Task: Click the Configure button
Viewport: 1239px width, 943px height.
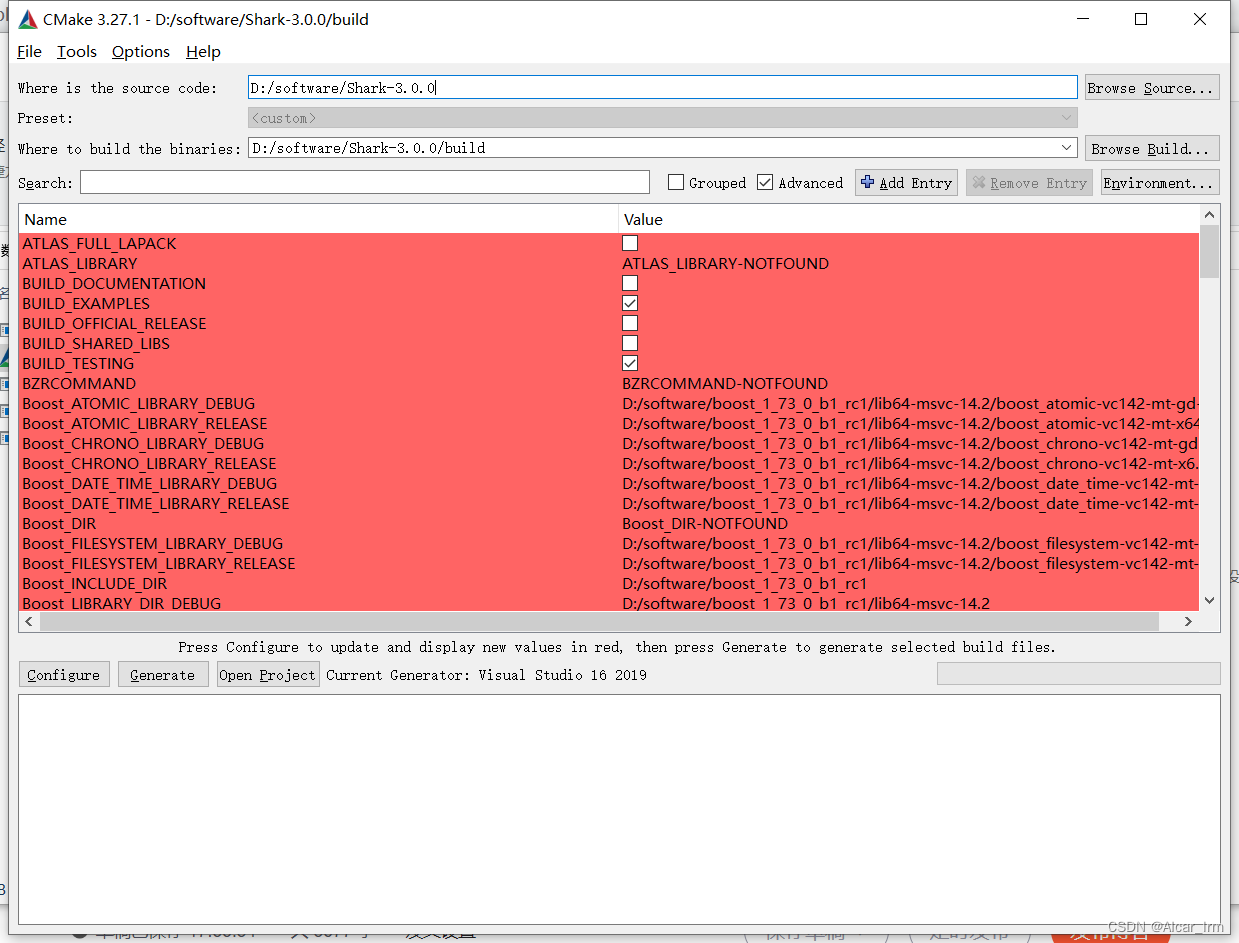Action: pyautogui.click(x=64, y=675)
